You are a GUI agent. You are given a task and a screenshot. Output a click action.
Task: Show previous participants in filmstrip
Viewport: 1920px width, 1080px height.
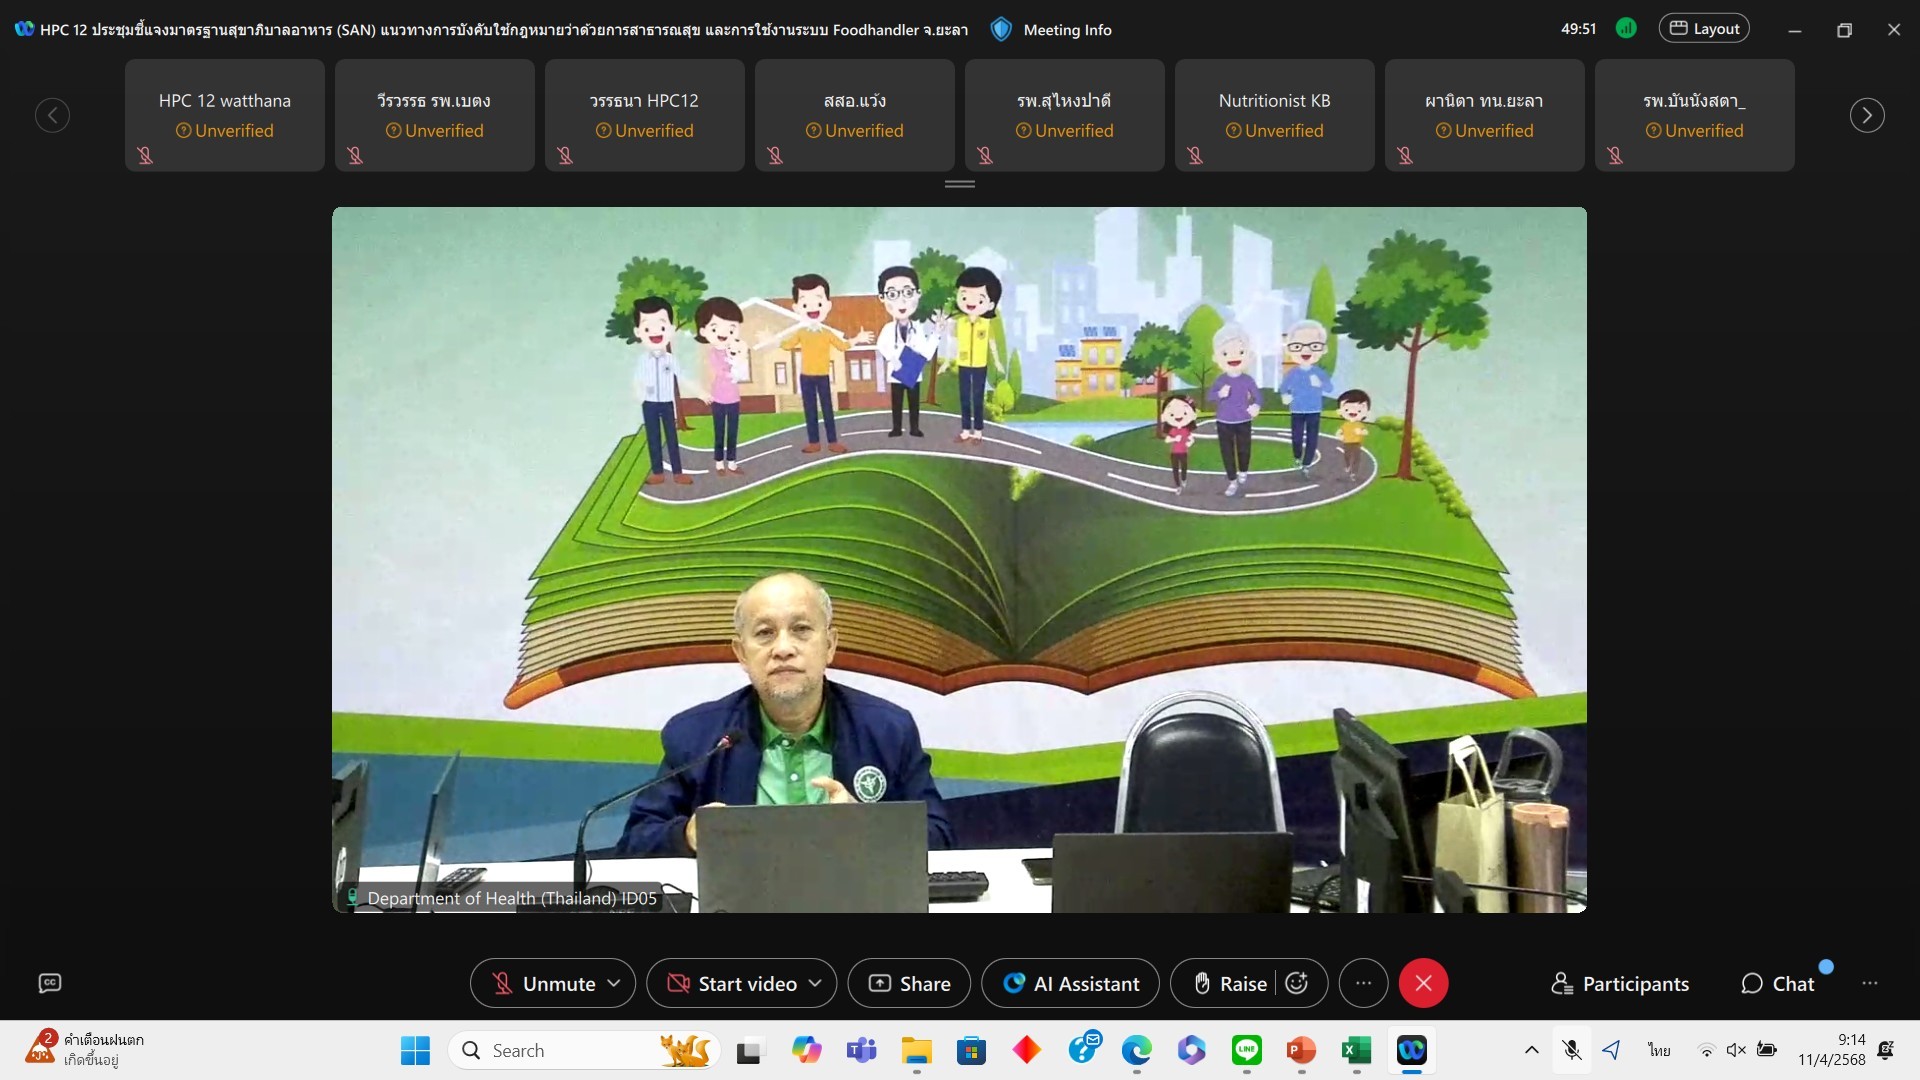tap(52, 115)
